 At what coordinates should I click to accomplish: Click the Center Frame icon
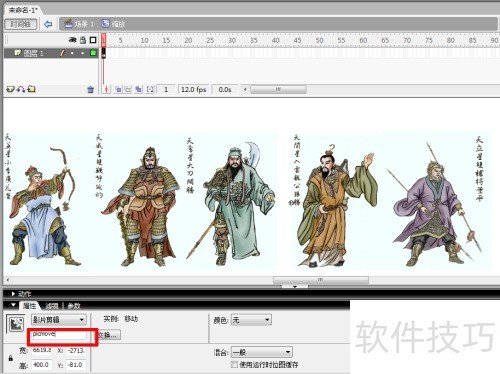106,89
